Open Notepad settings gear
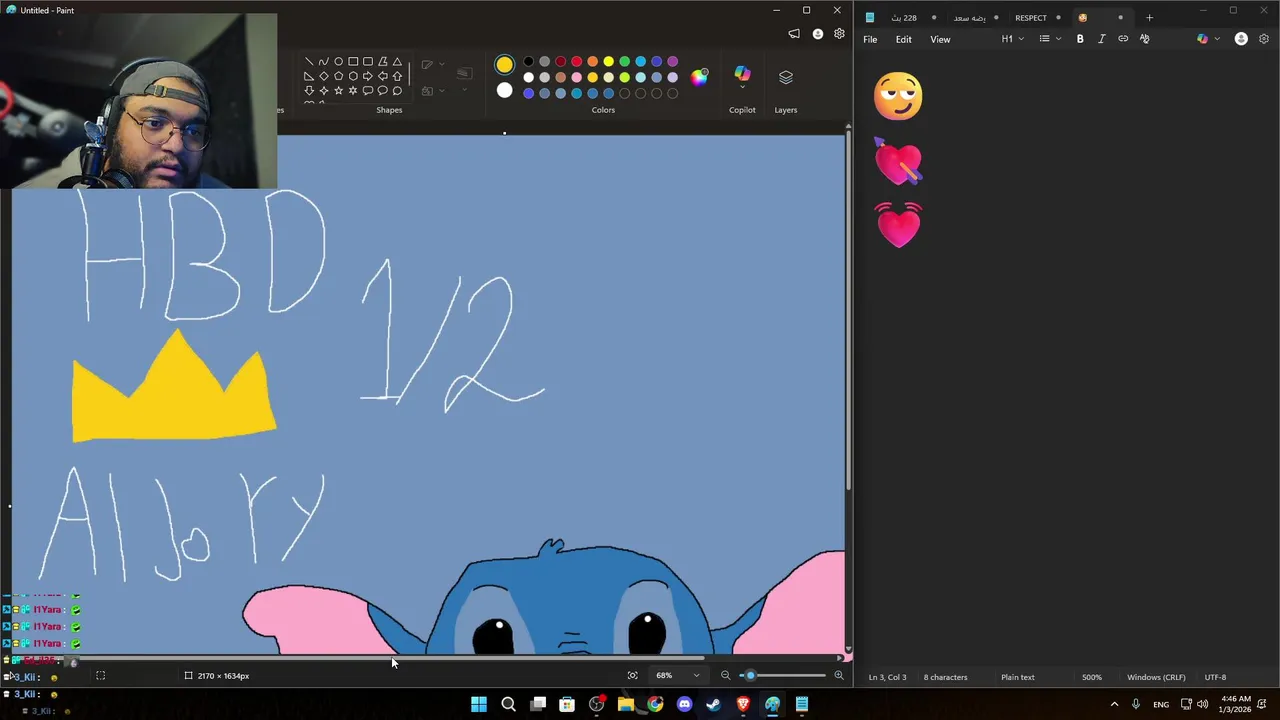 click(1264, 39)
